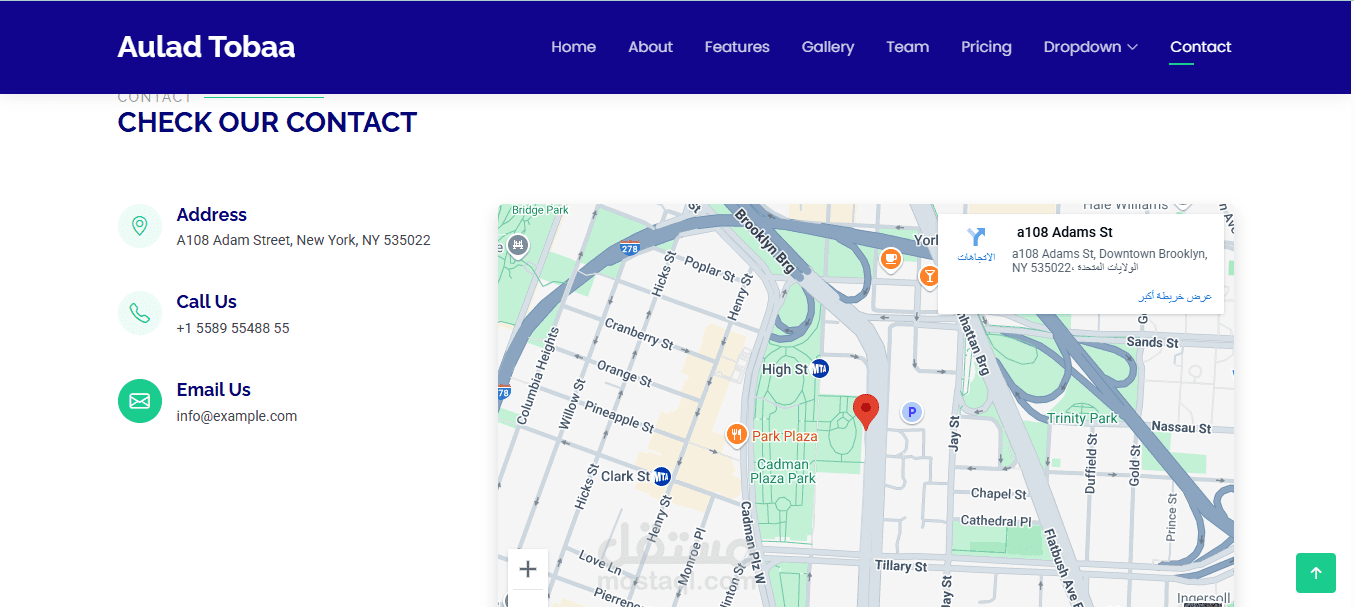This screenshot has height=607, width=1354.
Task: Click the Park Plaza restaurant icon
Action: tap(736, 434)
